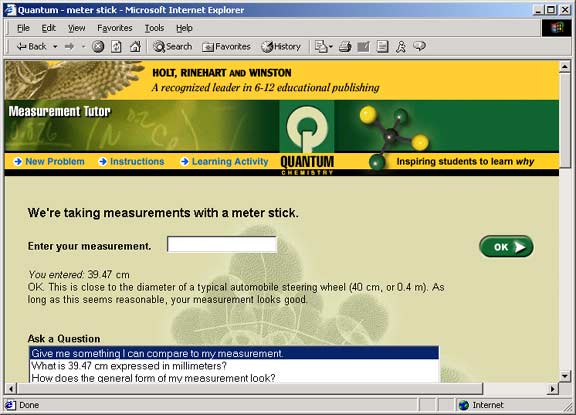Open the History toolbar button

pyautogui.click(x=281, y=47)
